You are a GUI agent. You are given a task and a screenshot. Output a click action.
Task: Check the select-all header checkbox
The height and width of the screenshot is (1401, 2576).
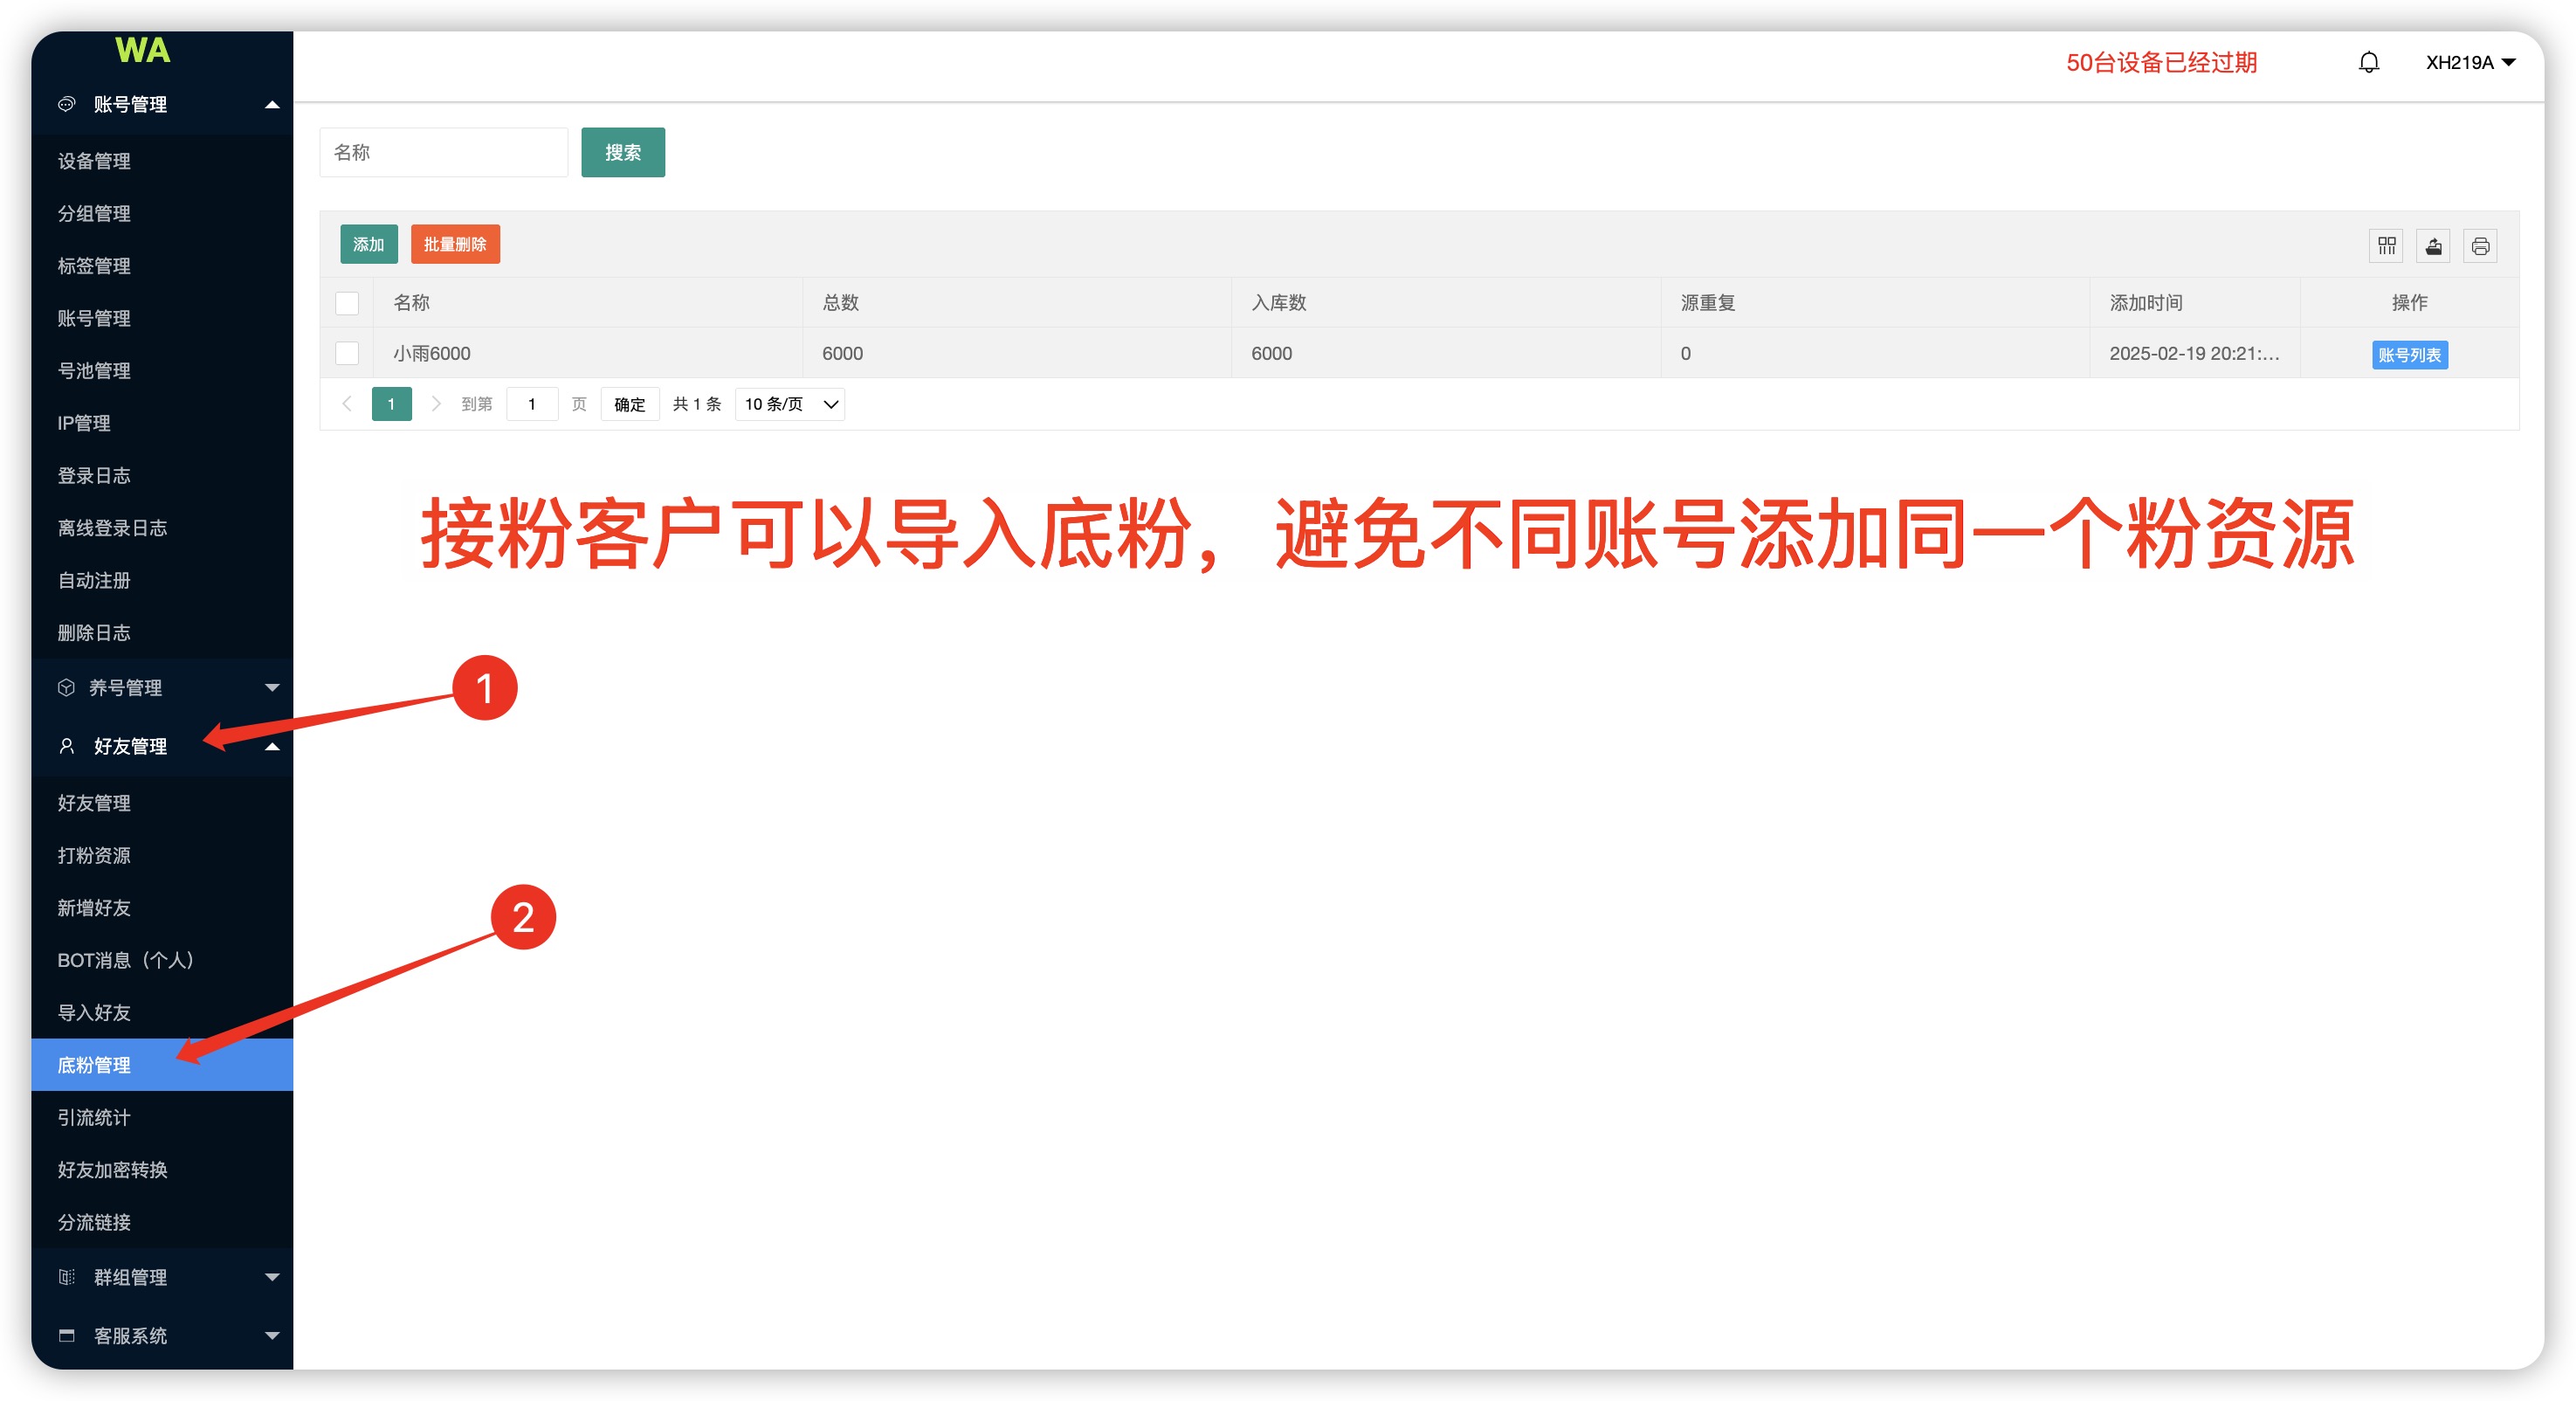347,303
